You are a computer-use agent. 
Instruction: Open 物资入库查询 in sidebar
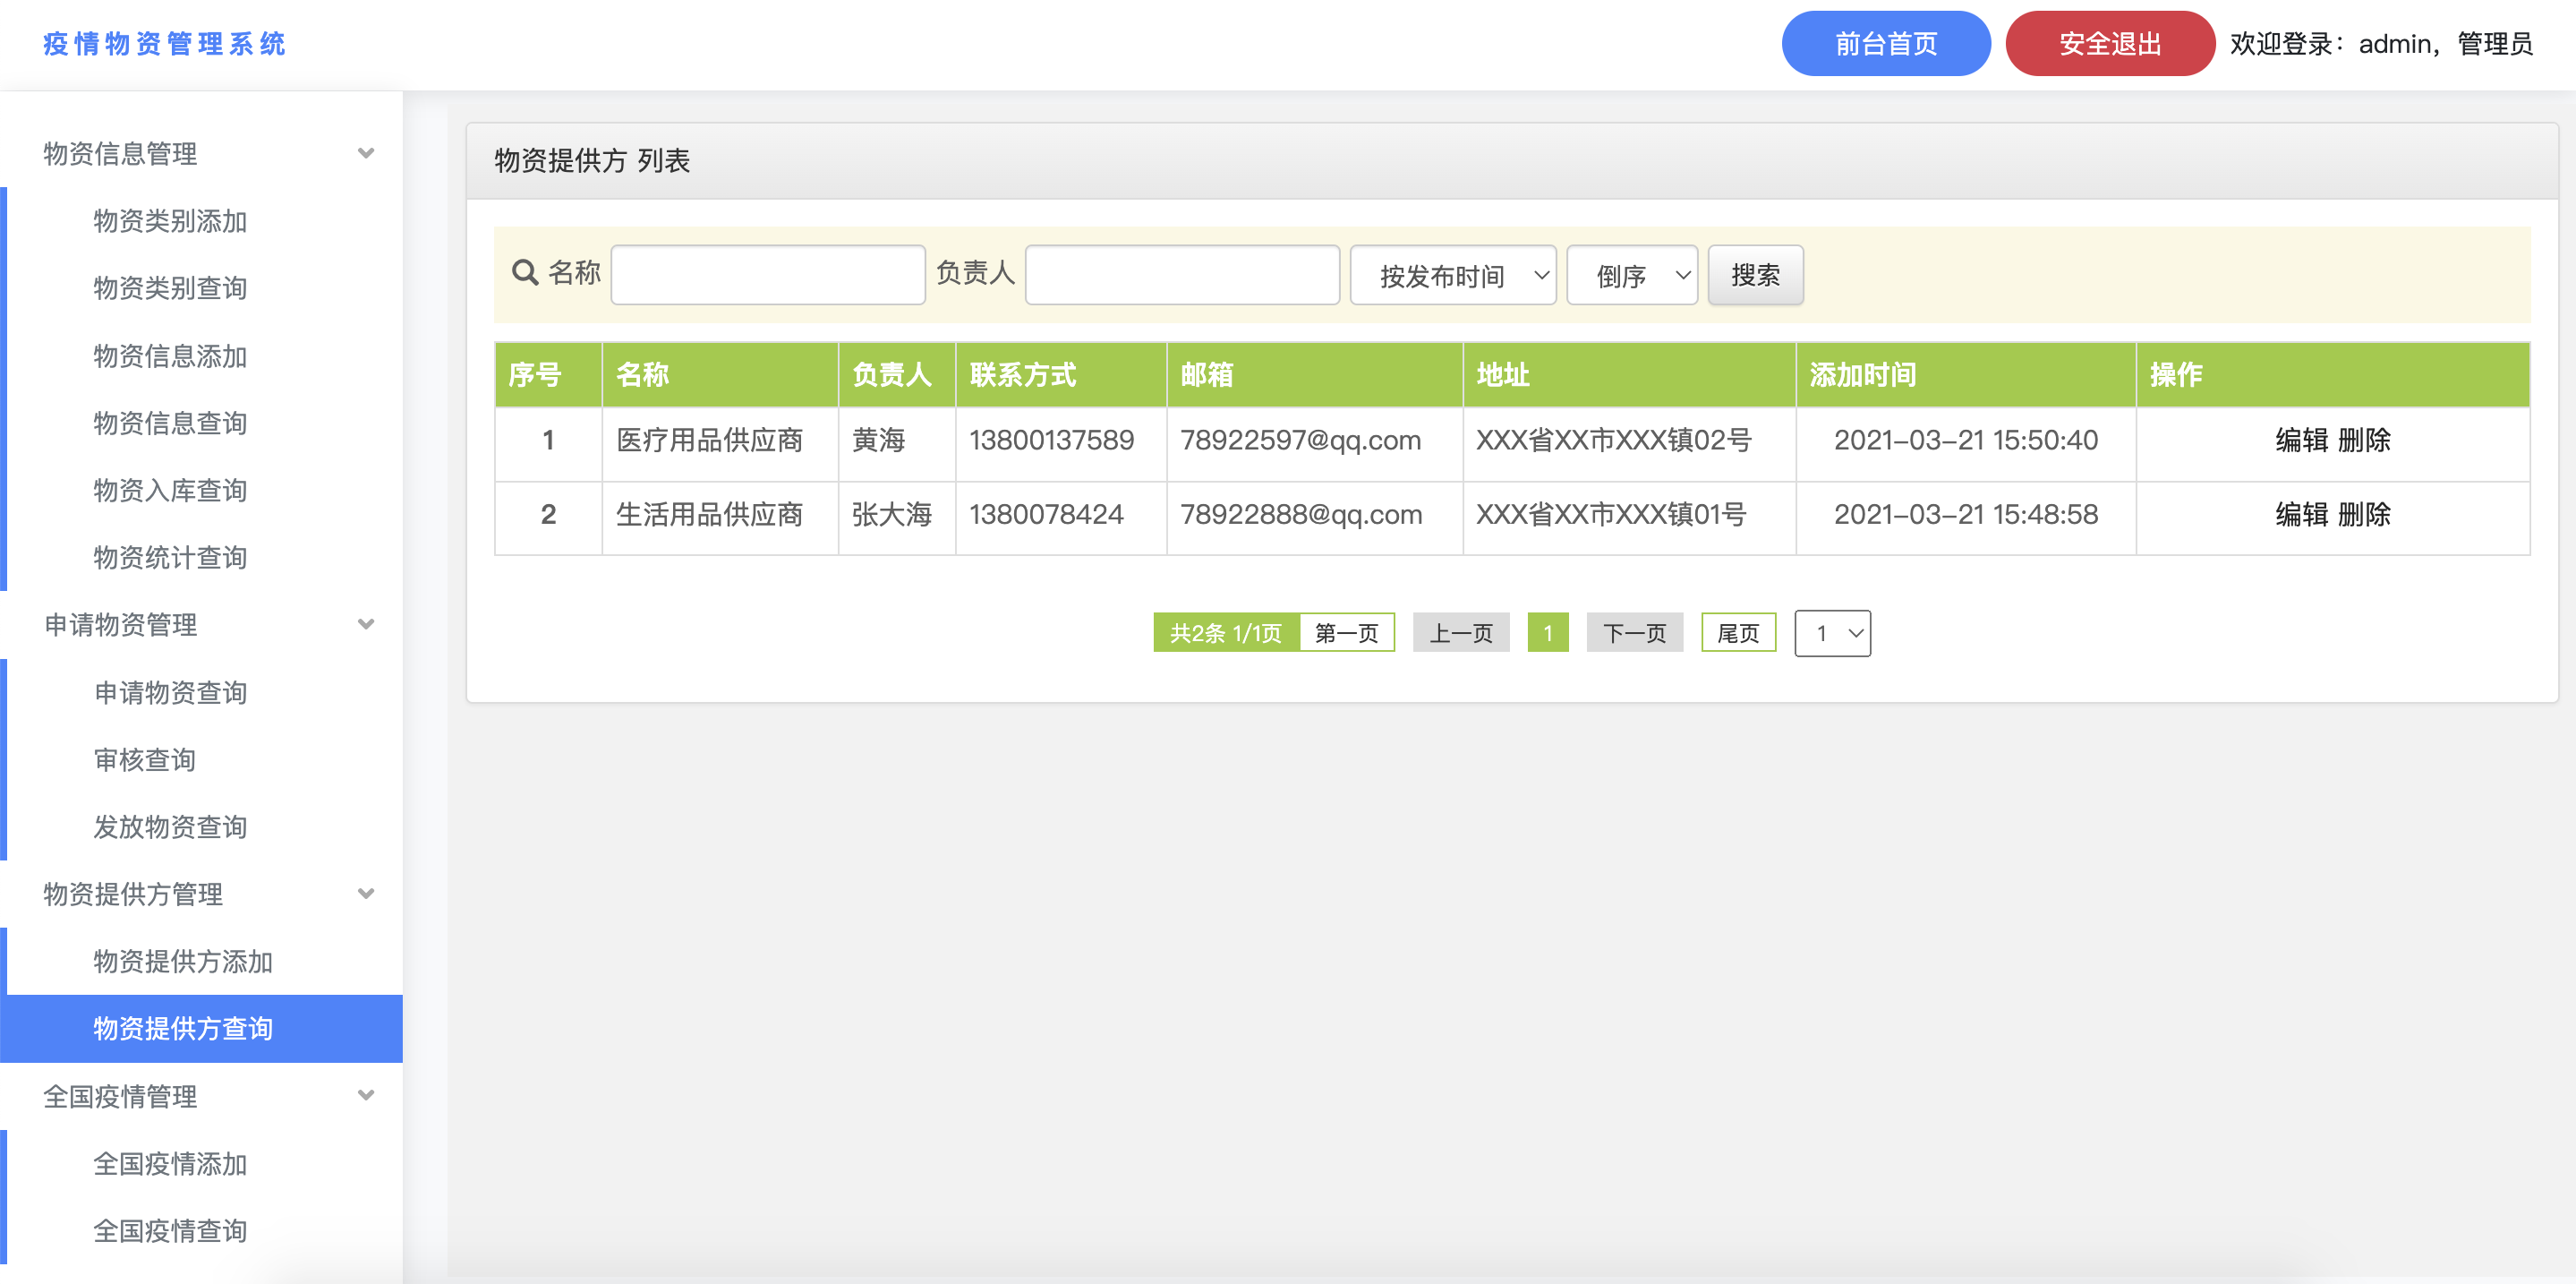pyautogui.click(x=170, y=490)
